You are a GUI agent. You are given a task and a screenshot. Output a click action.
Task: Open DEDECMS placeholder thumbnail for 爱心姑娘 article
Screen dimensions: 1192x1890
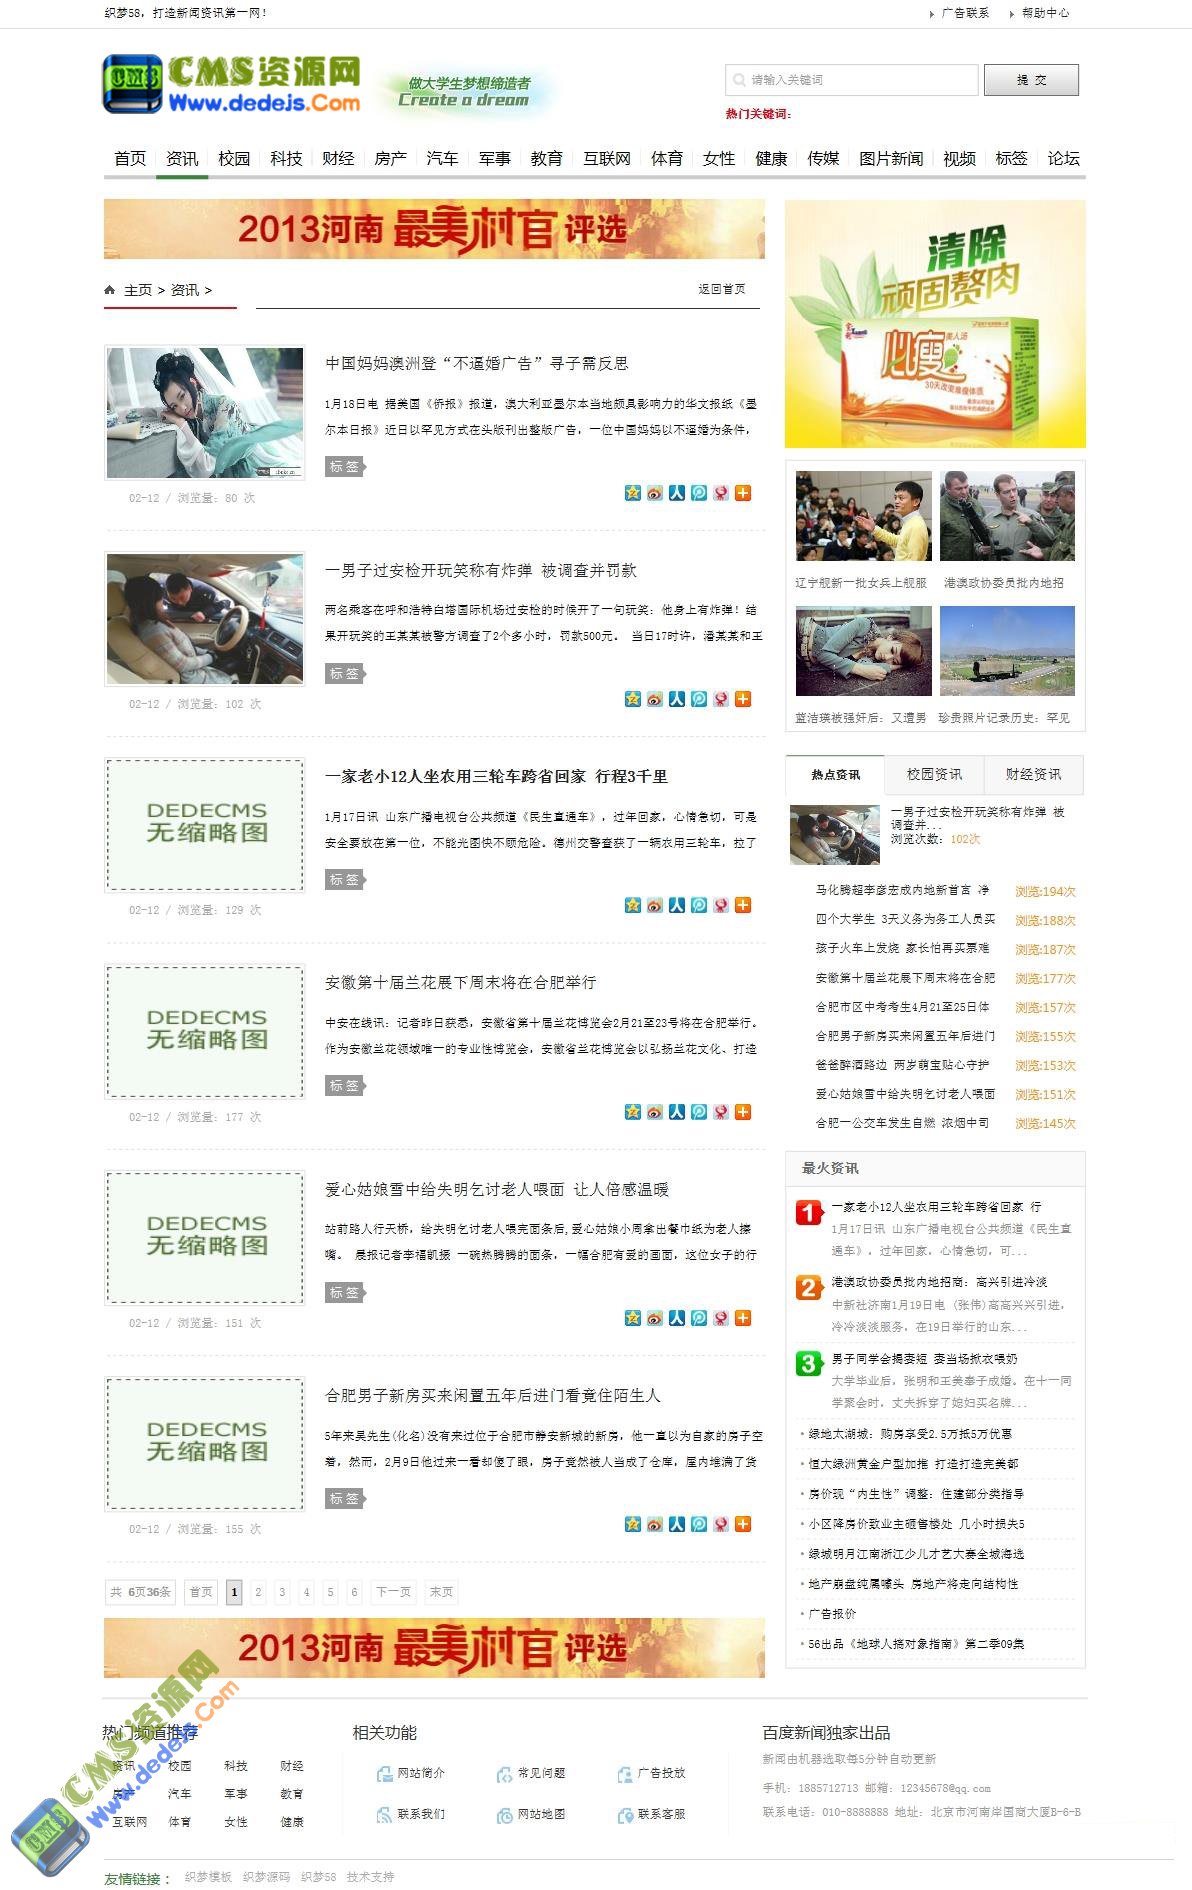point(205,1238)
